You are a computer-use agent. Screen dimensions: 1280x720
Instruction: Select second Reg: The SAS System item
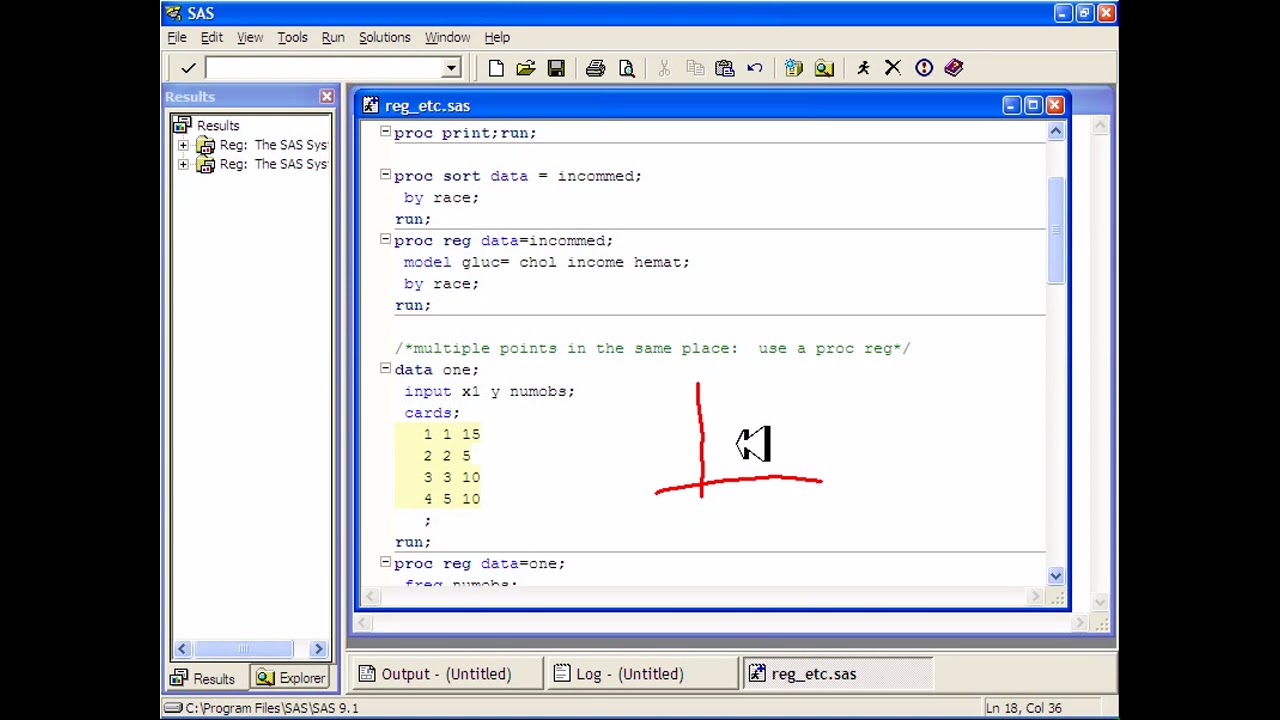(273, 164)
